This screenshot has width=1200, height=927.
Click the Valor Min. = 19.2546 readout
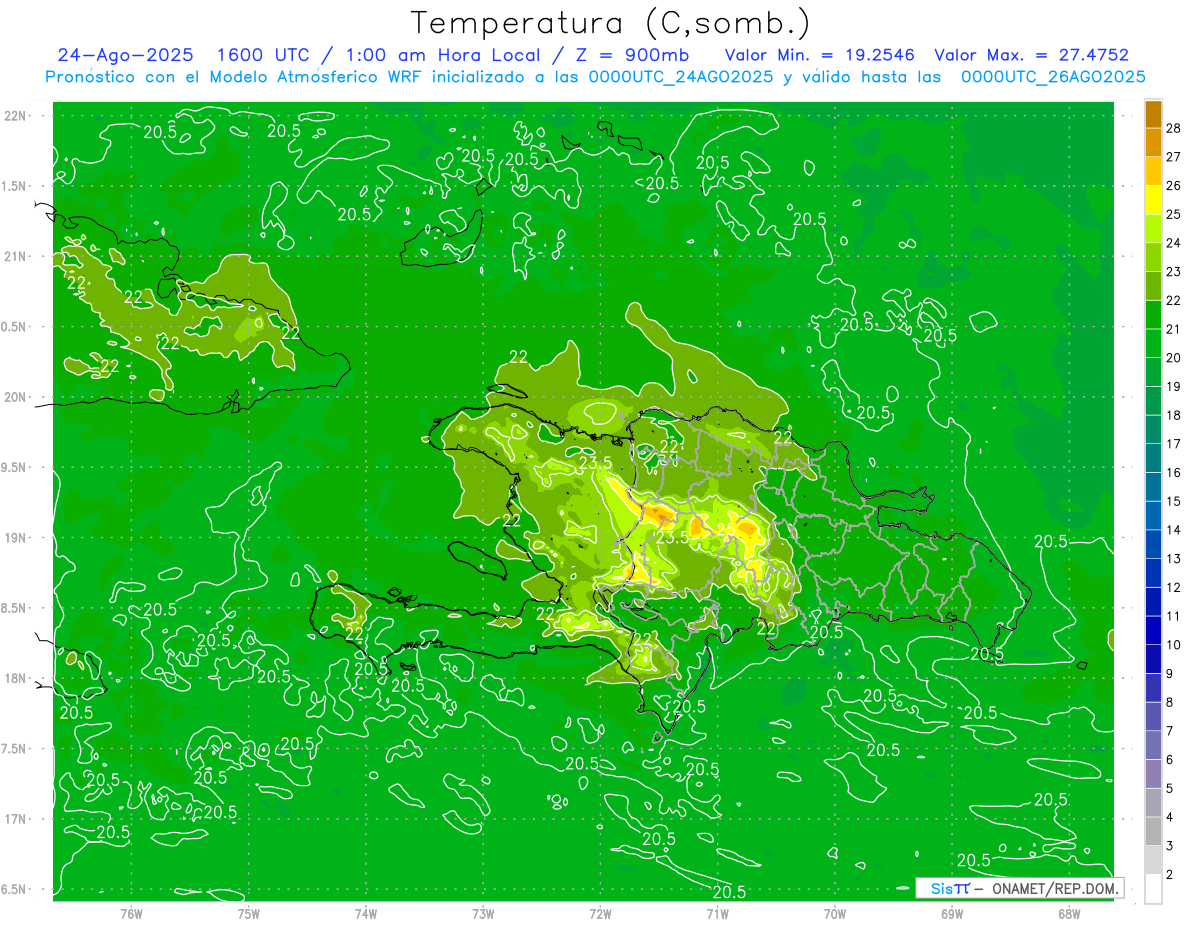820,55
